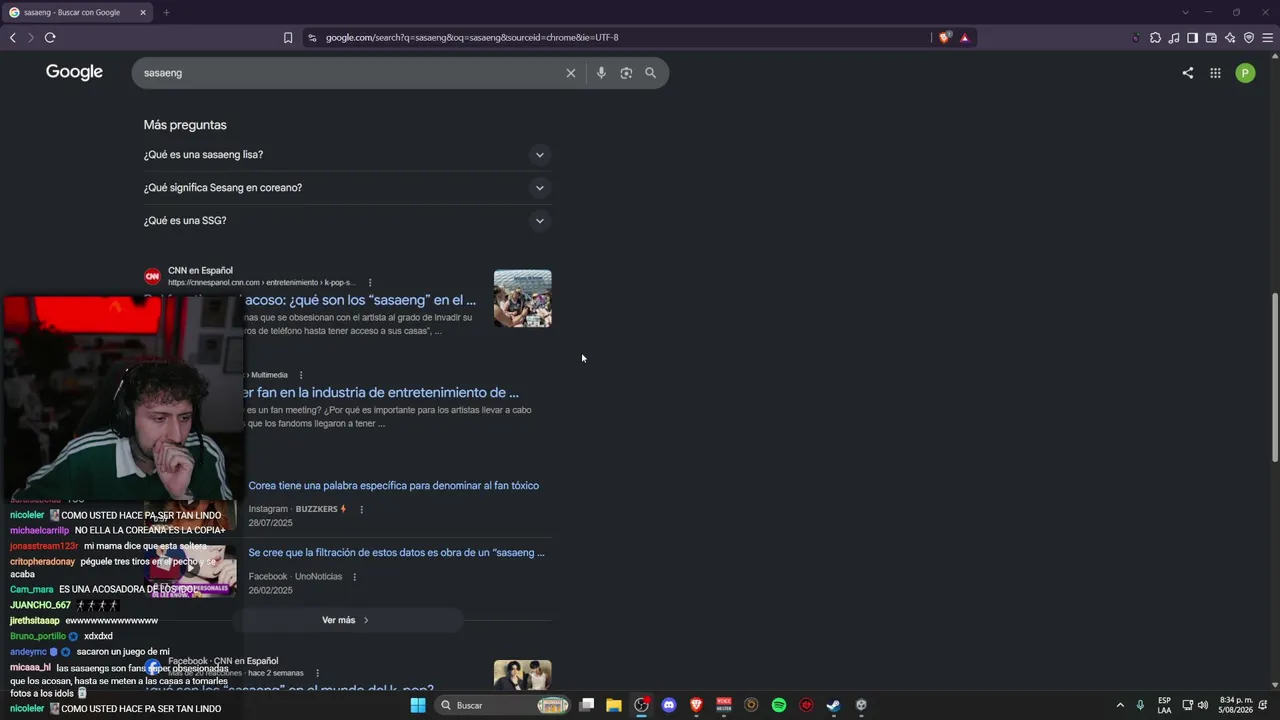This screenshot has width=1280, height=720.
Task: Open the Brave Wallet icon
Action: [1211, 38]
